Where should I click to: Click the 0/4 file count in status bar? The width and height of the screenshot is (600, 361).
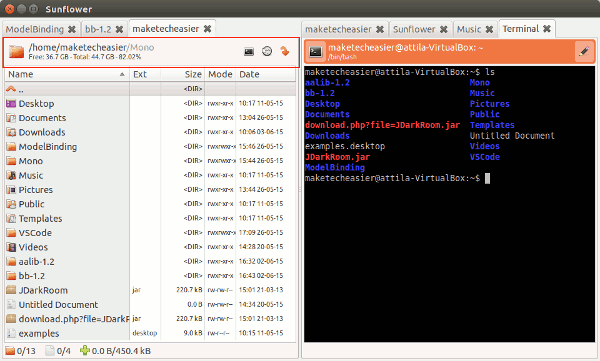point(58,351)
